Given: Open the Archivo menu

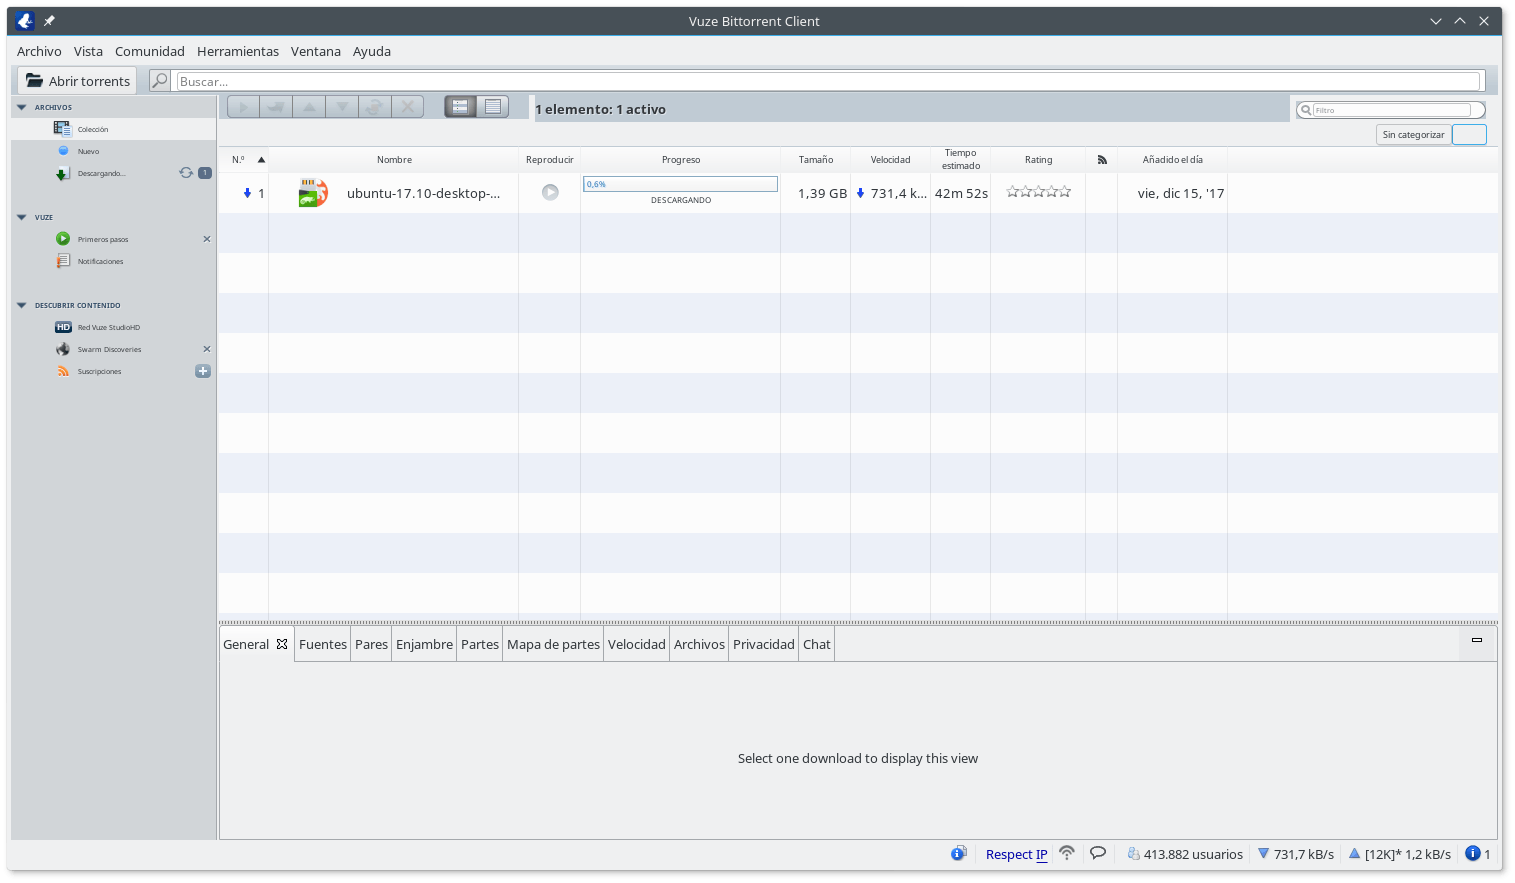Looking at the screenshot, I should click(39, 51).
